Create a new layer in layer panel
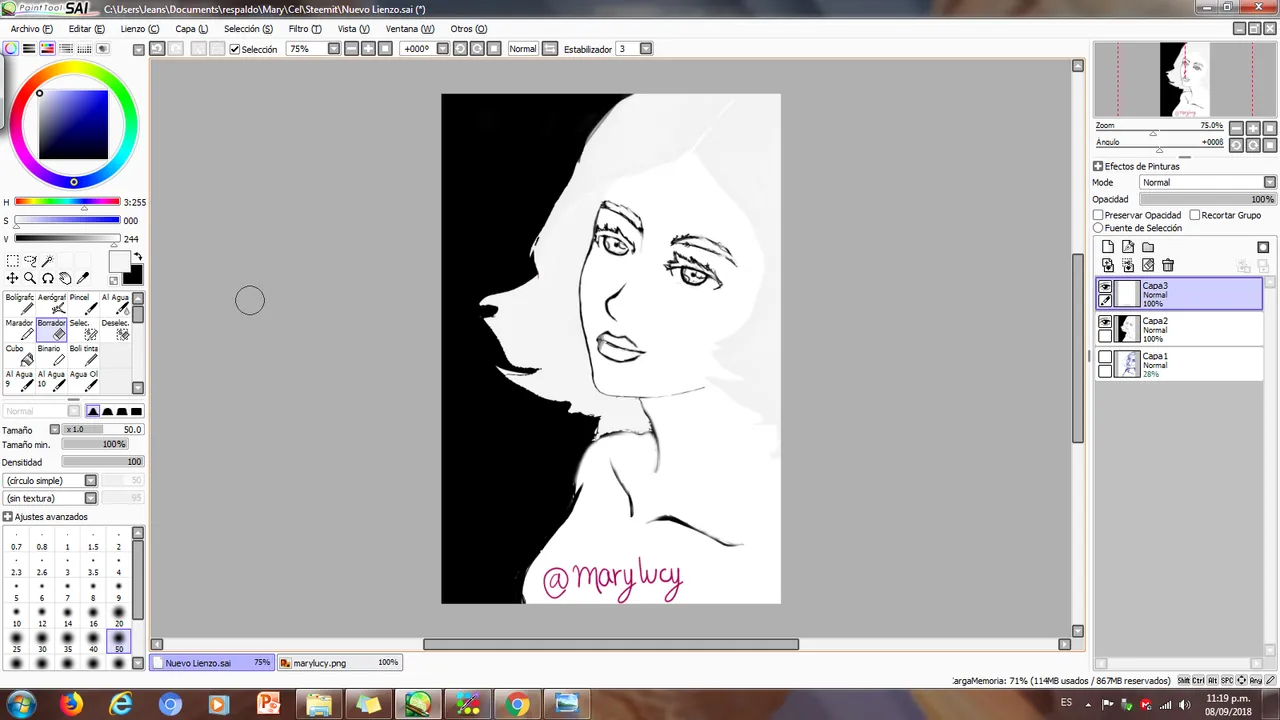Screen dimensions: 1280x720 [x=1108, y=247]
